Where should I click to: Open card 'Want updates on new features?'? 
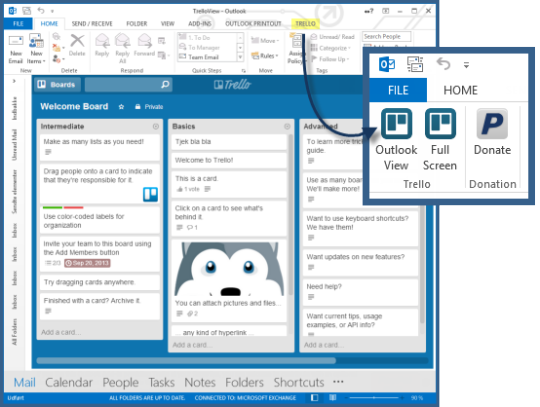click(360, 262)
